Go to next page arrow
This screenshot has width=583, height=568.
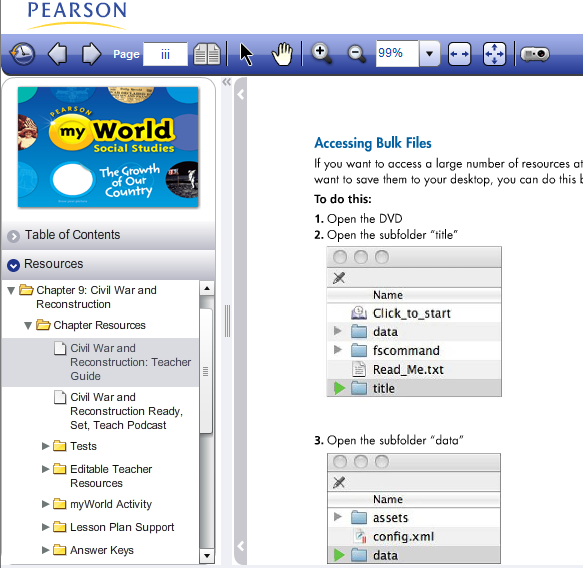point(91,54)
